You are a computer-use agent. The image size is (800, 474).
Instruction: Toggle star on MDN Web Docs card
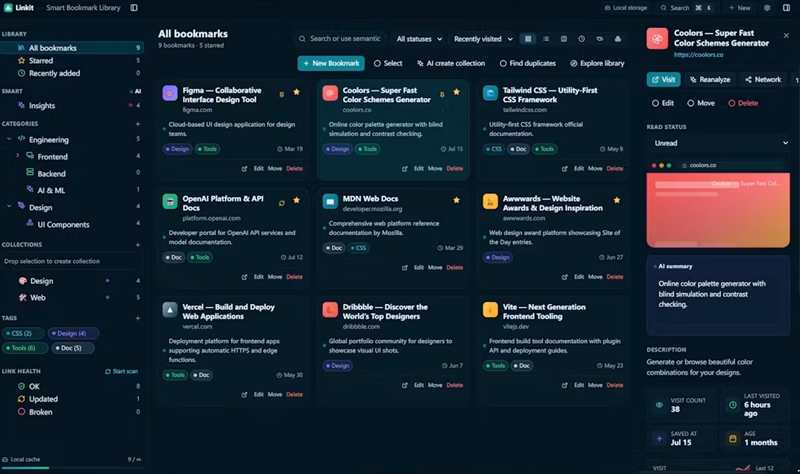(x=457, y=200)
